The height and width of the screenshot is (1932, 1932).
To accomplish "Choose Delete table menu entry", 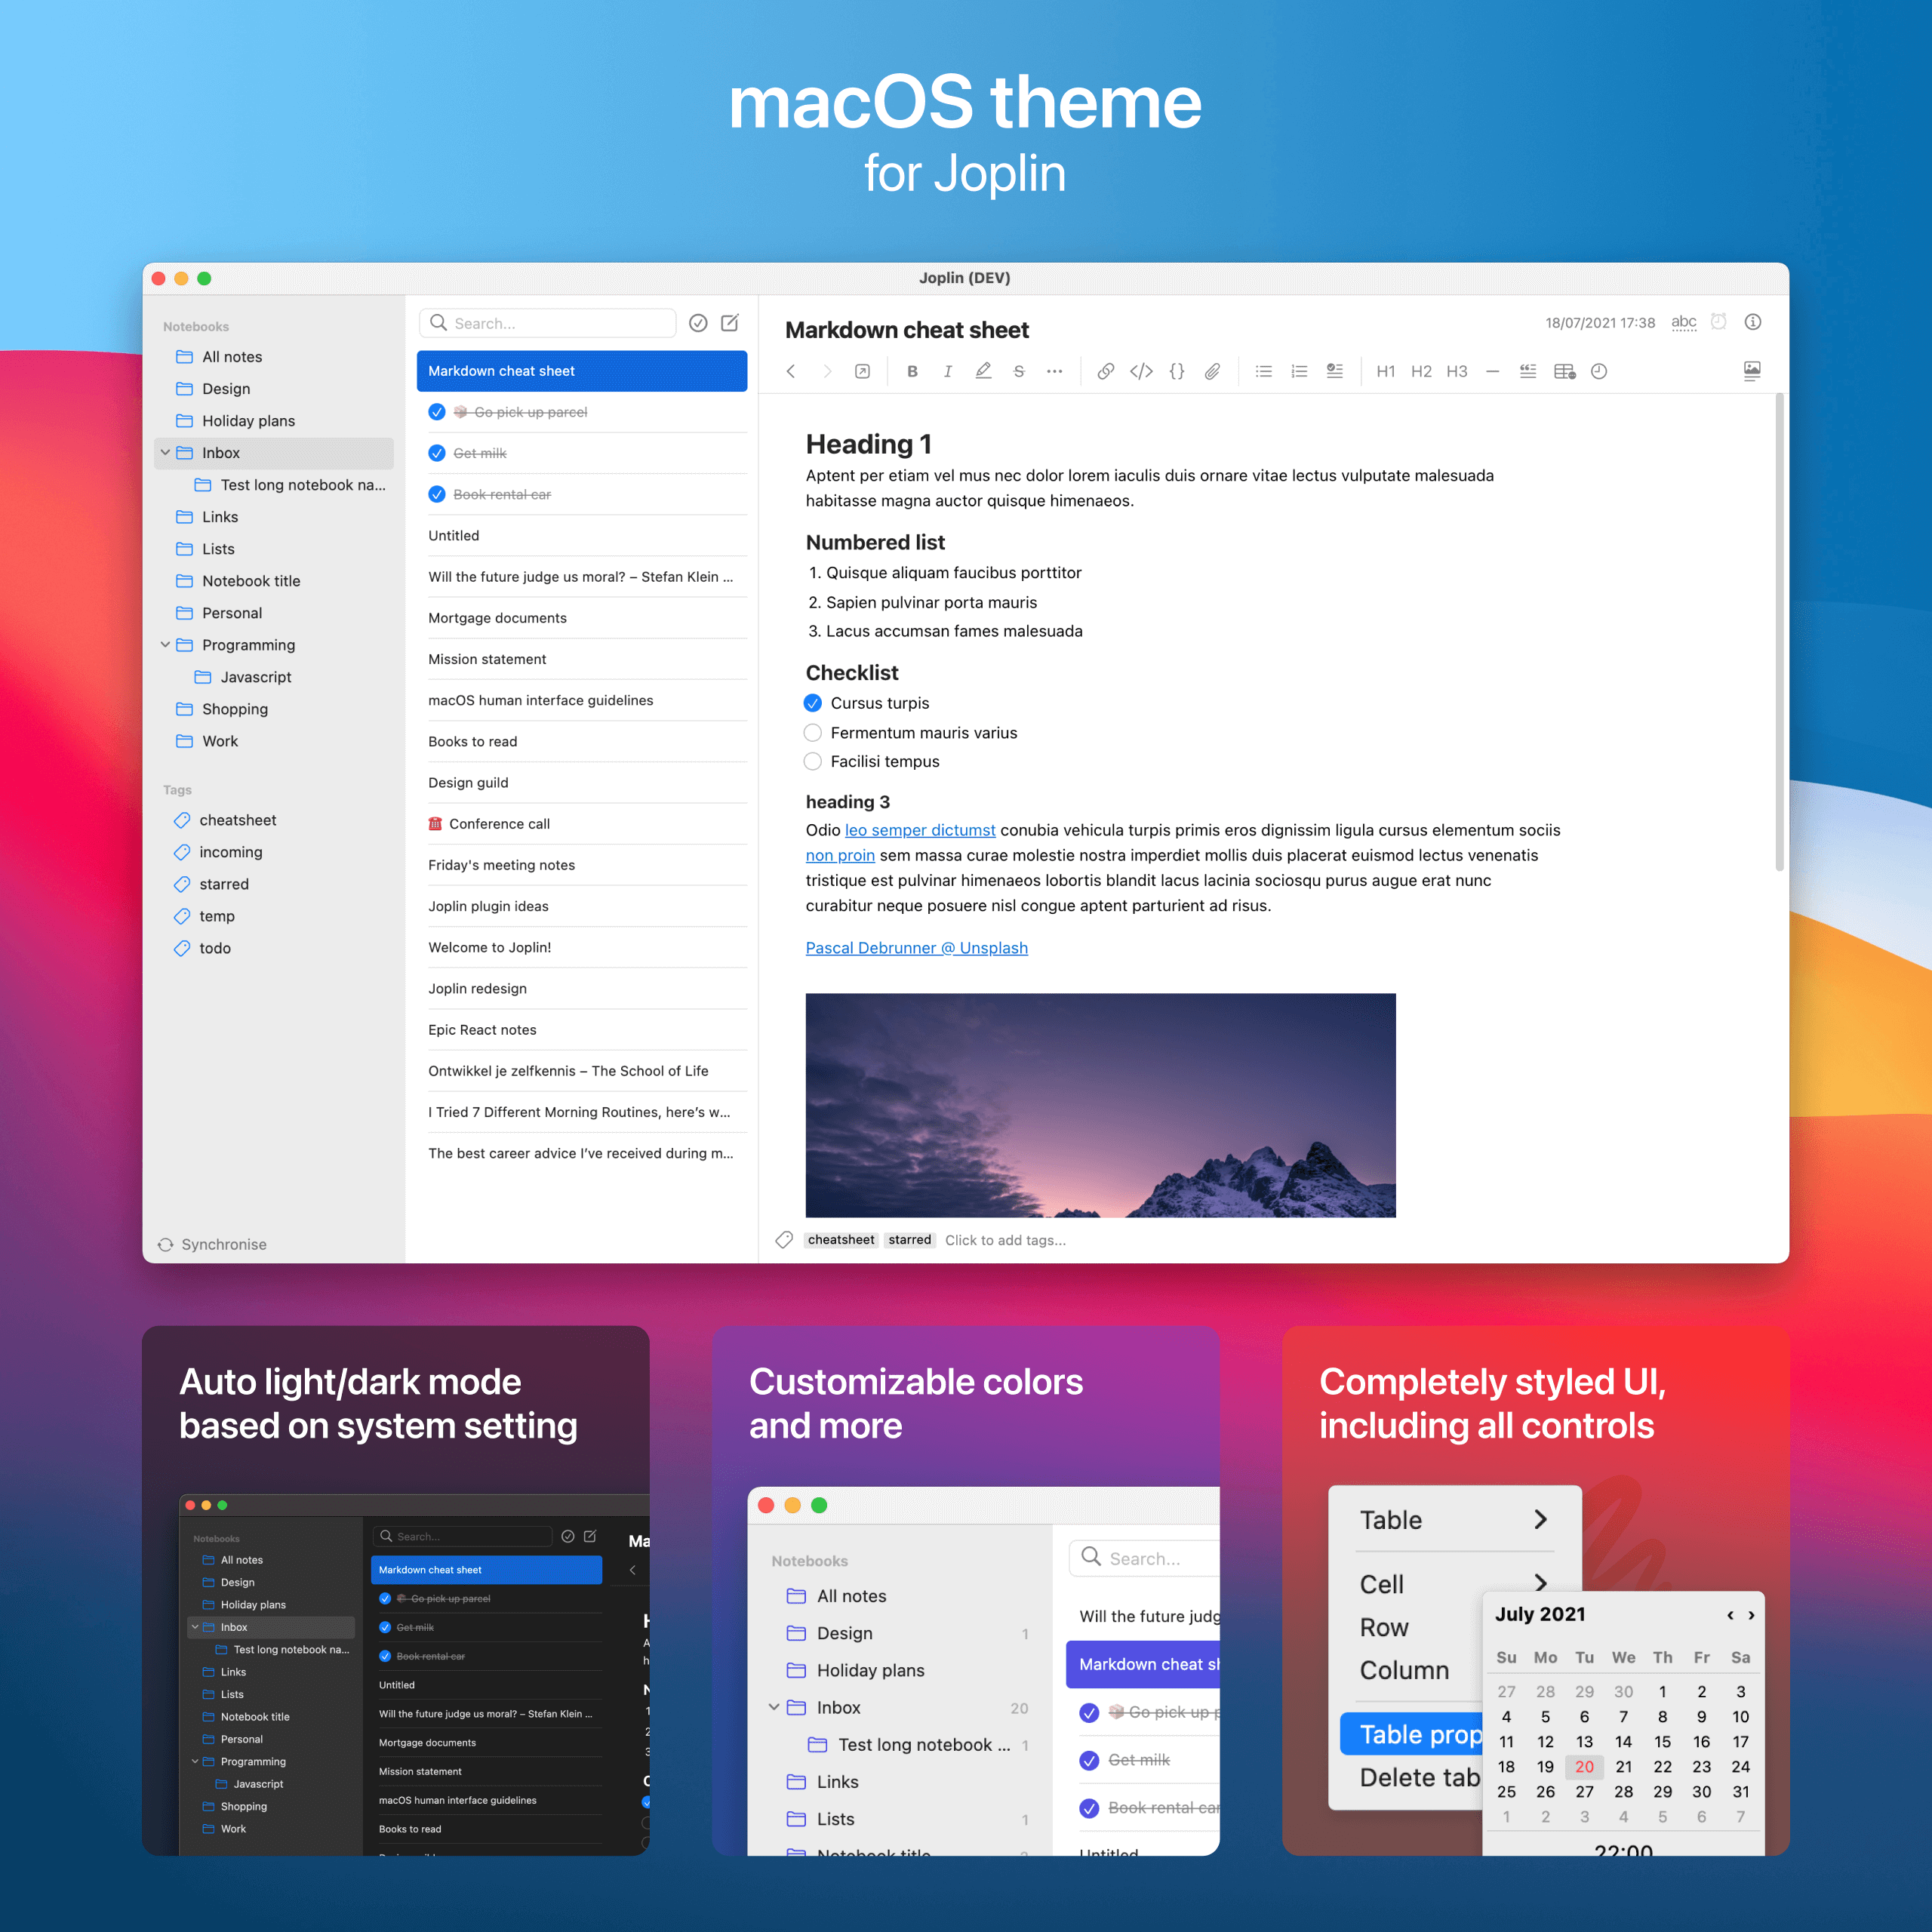I will coord(1419,1777).
